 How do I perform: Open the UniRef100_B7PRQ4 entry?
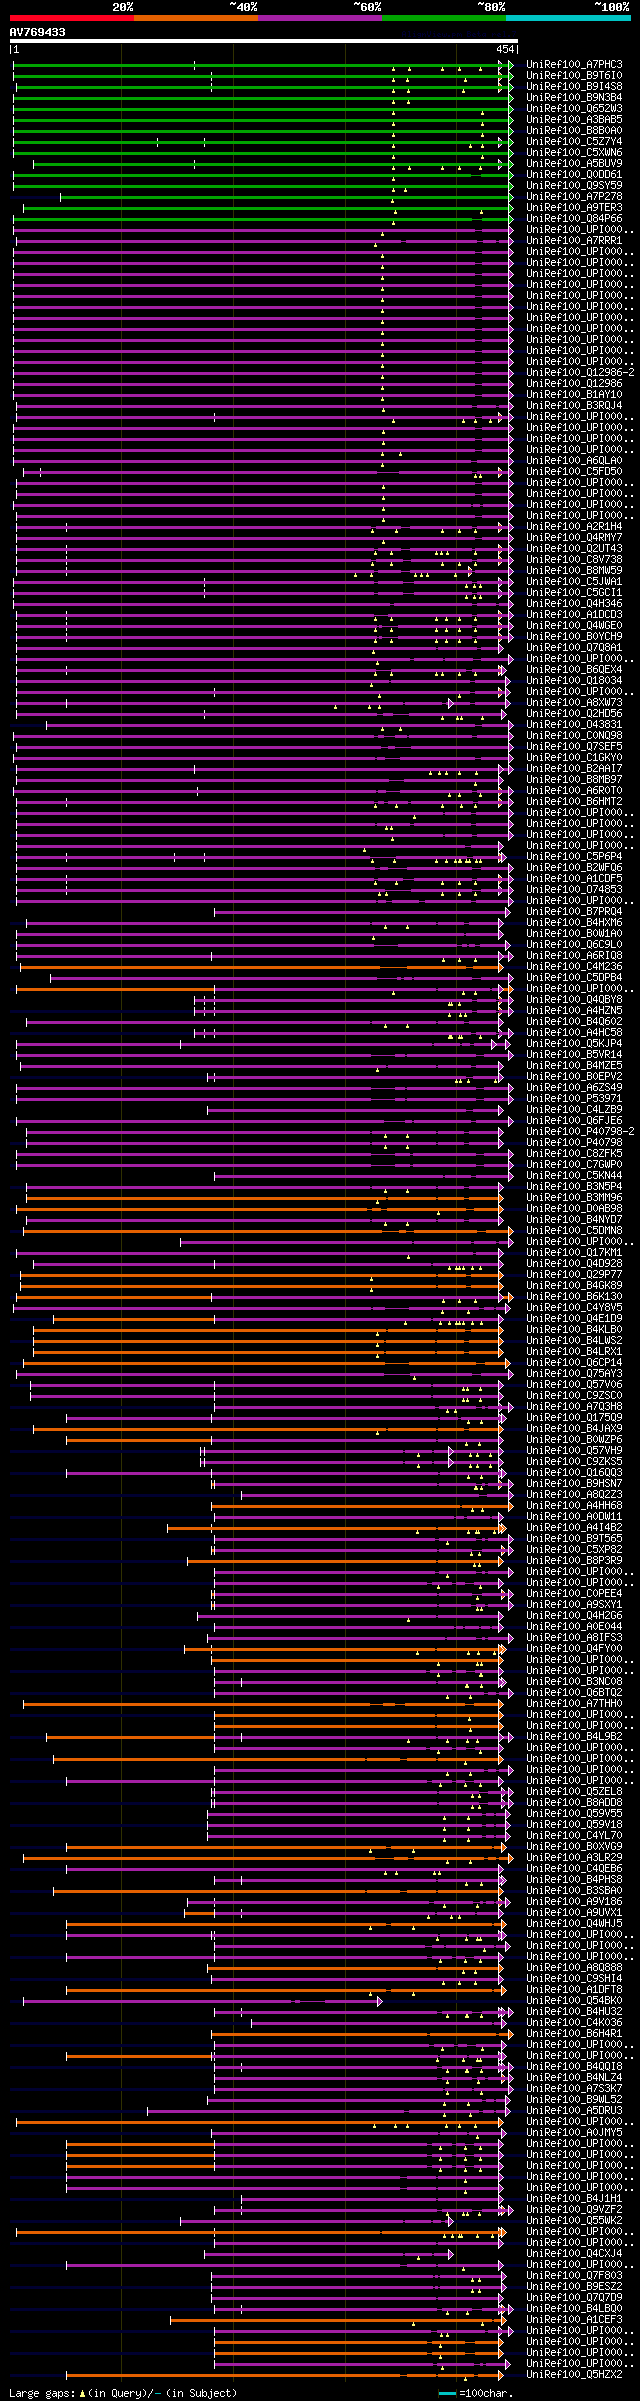coord(574,911)
